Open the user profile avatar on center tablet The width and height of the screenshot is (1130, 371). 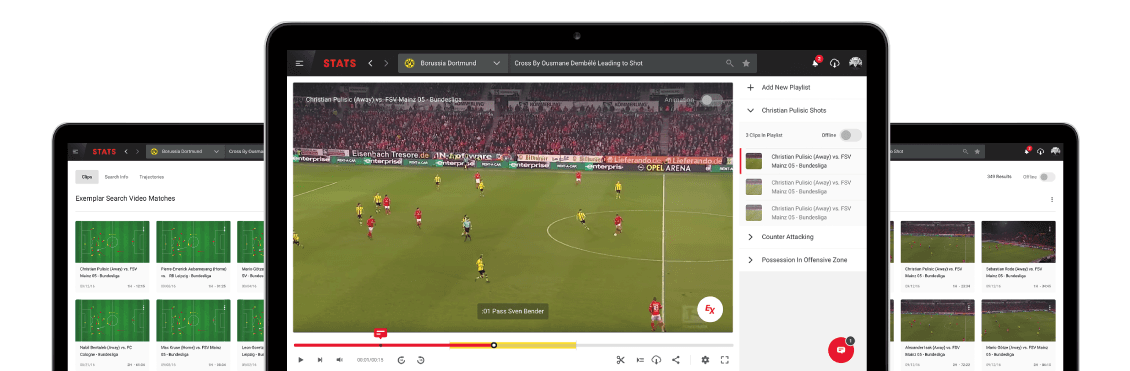(855, 63)
